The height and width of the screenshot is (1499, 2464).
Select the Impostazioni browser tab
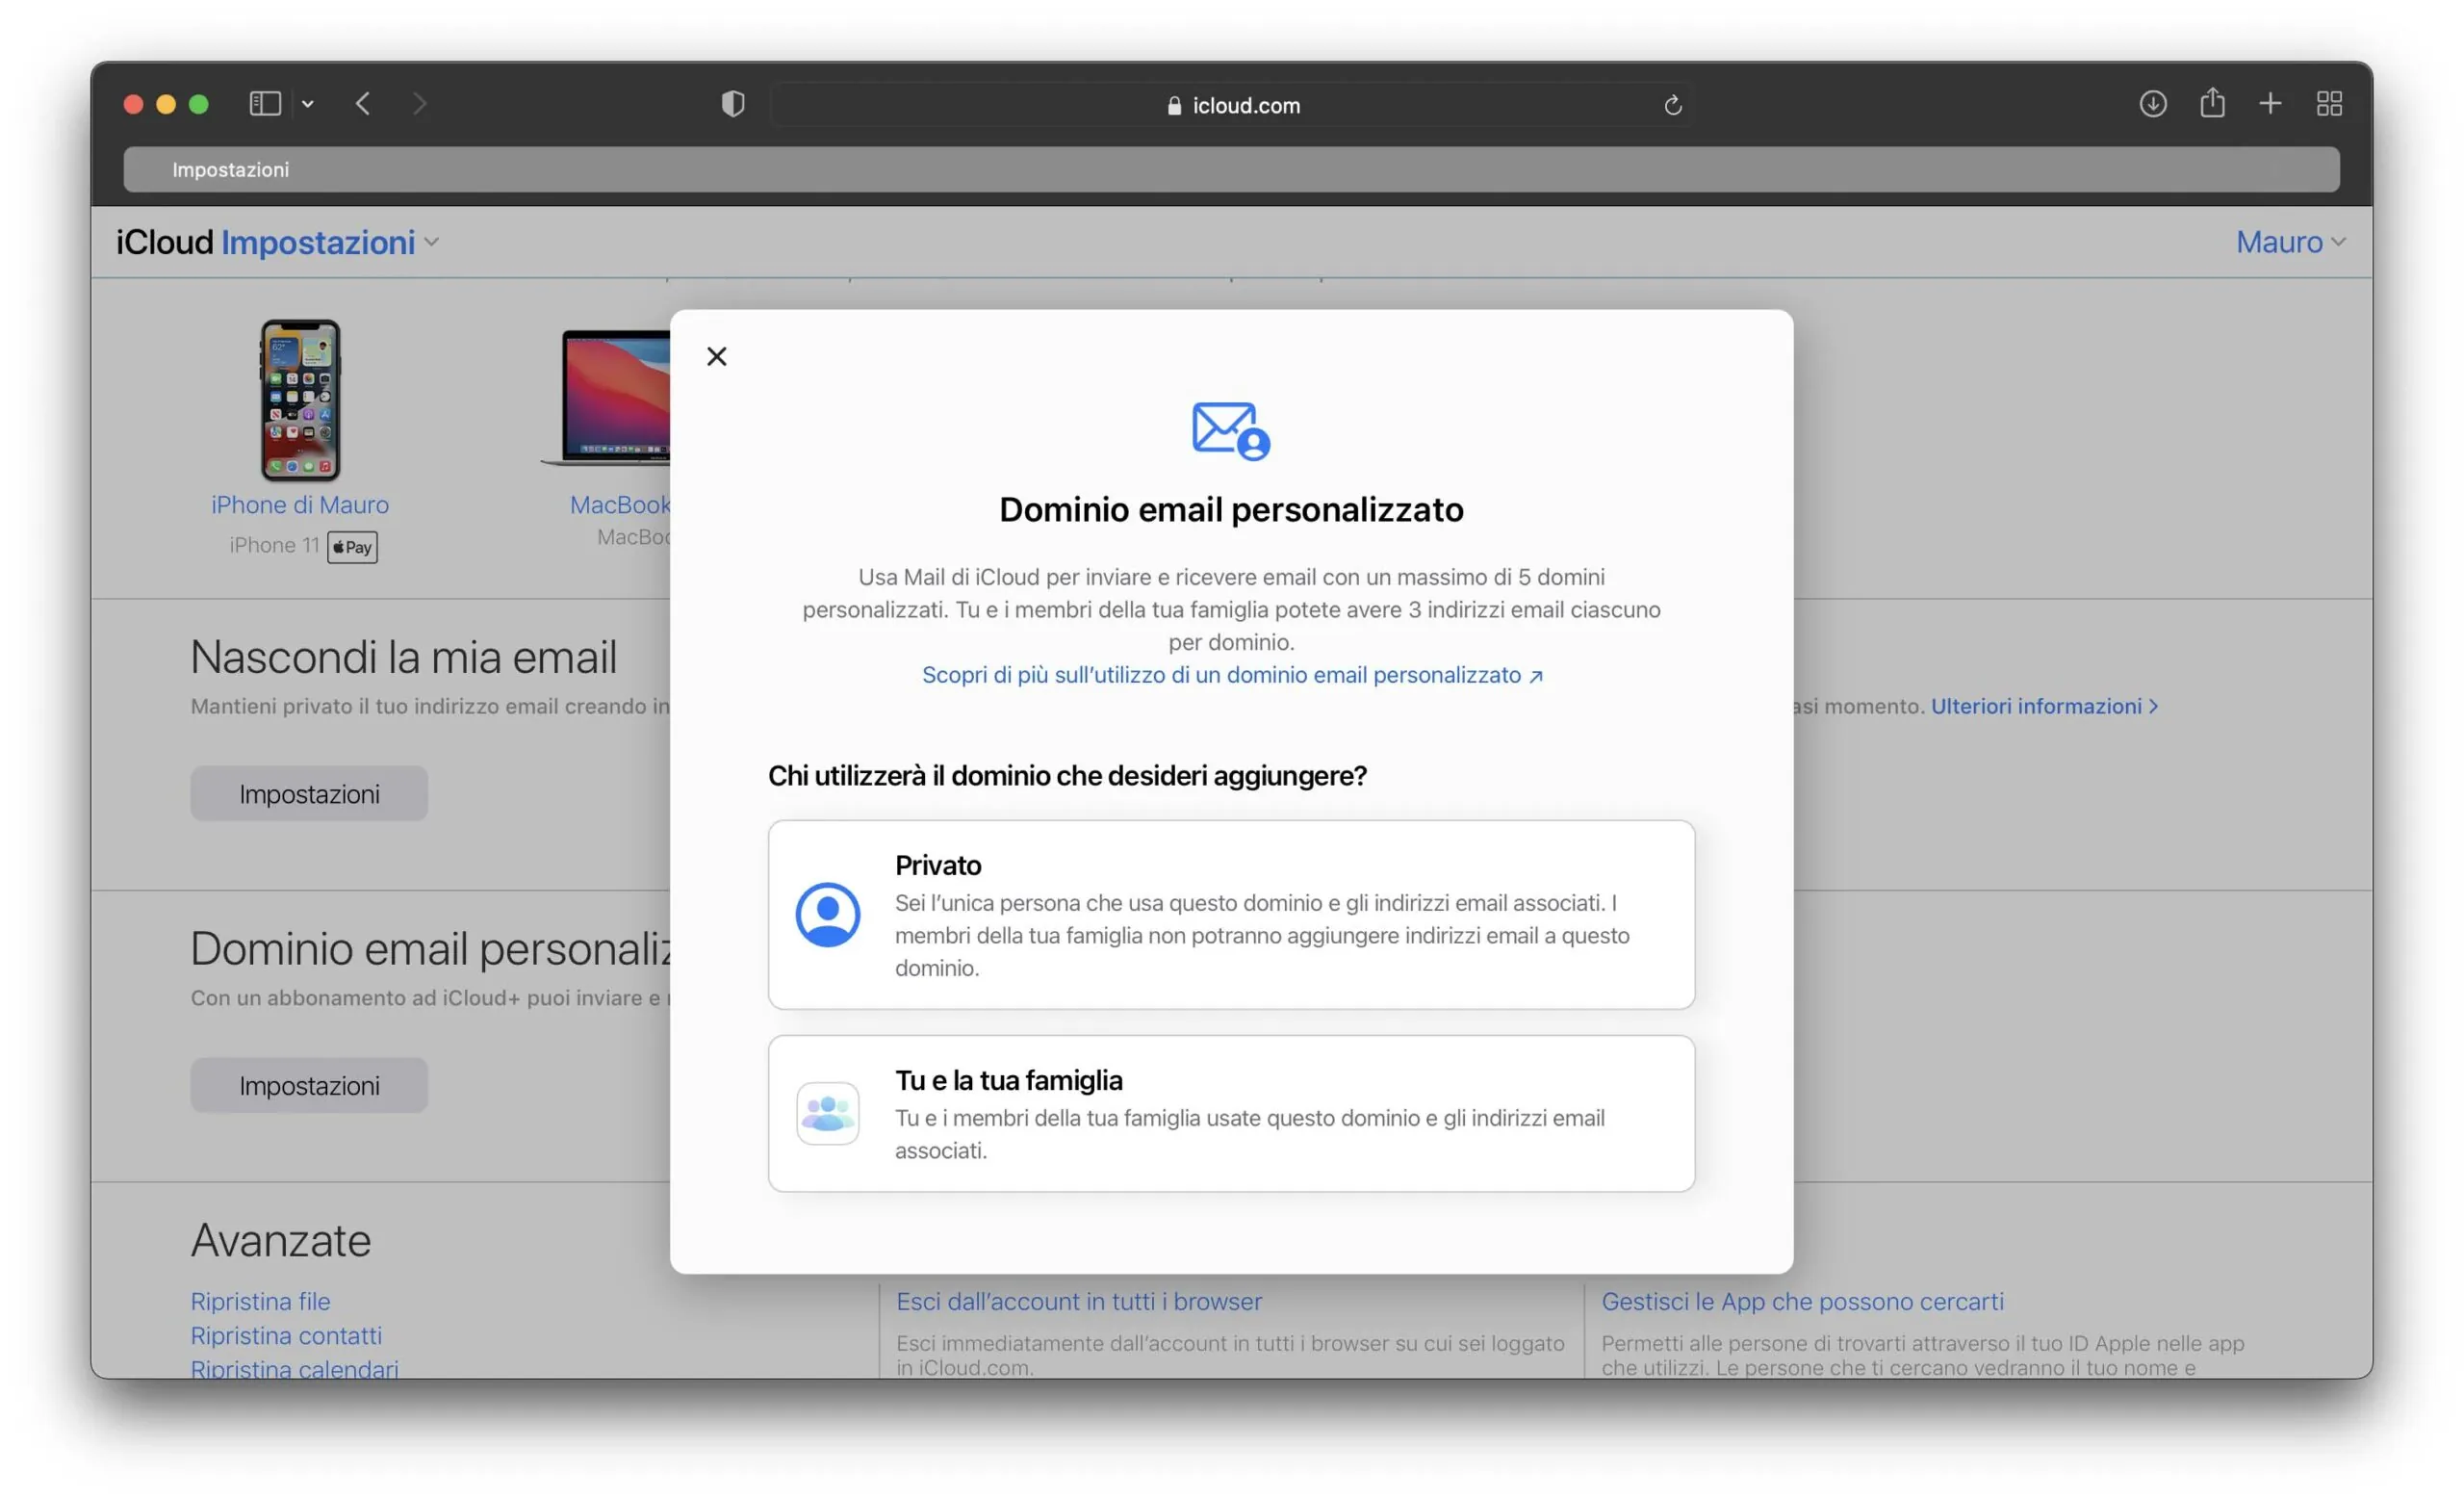pos(230,169)
